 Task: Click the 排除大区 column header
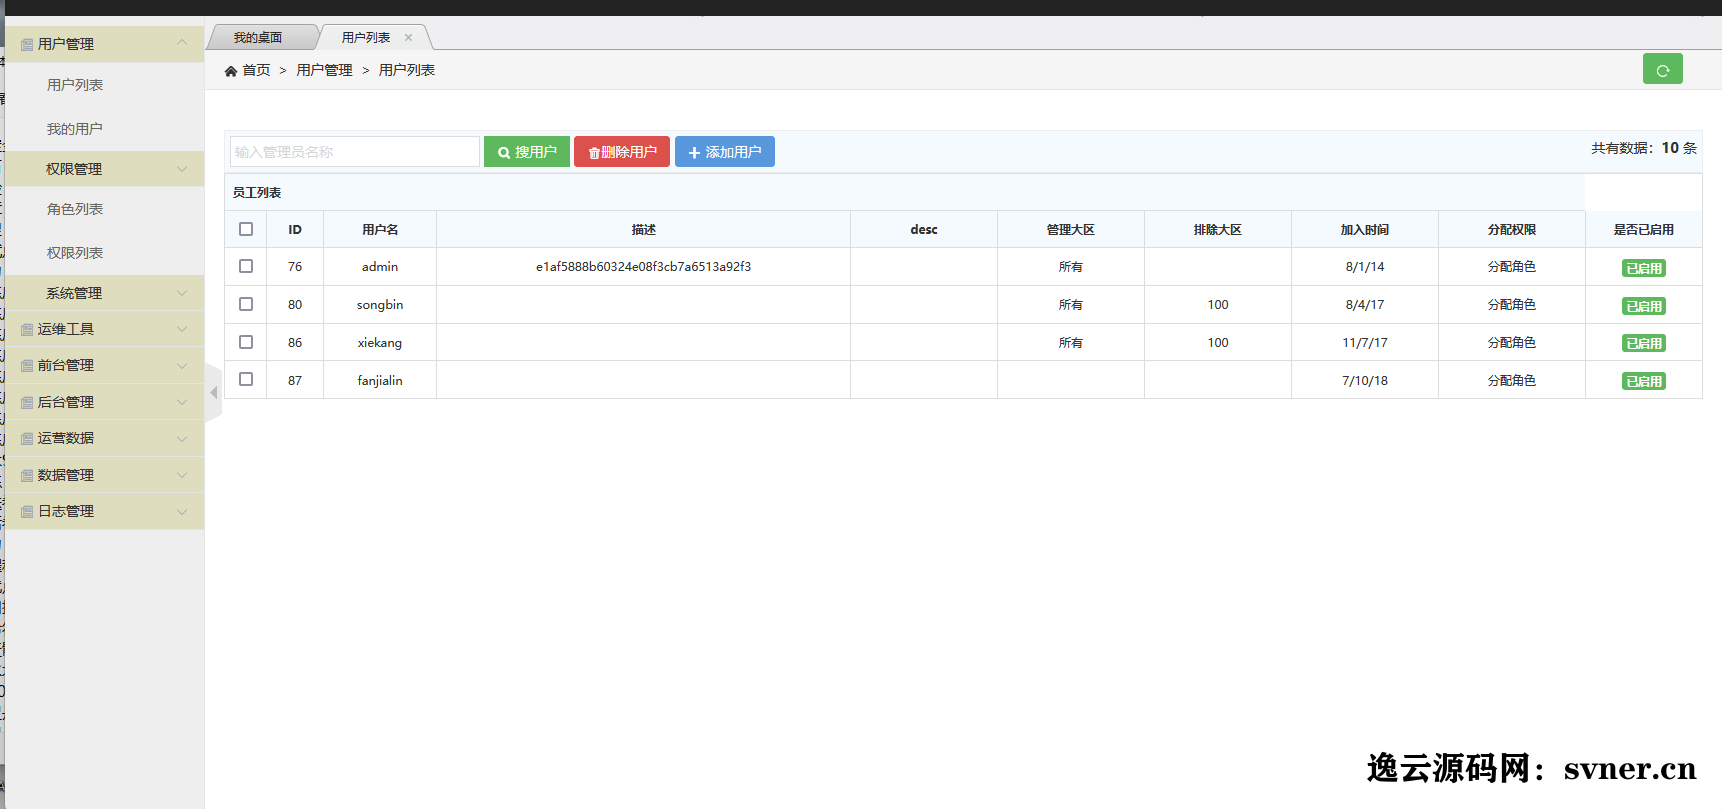(x=1218, y=230)
